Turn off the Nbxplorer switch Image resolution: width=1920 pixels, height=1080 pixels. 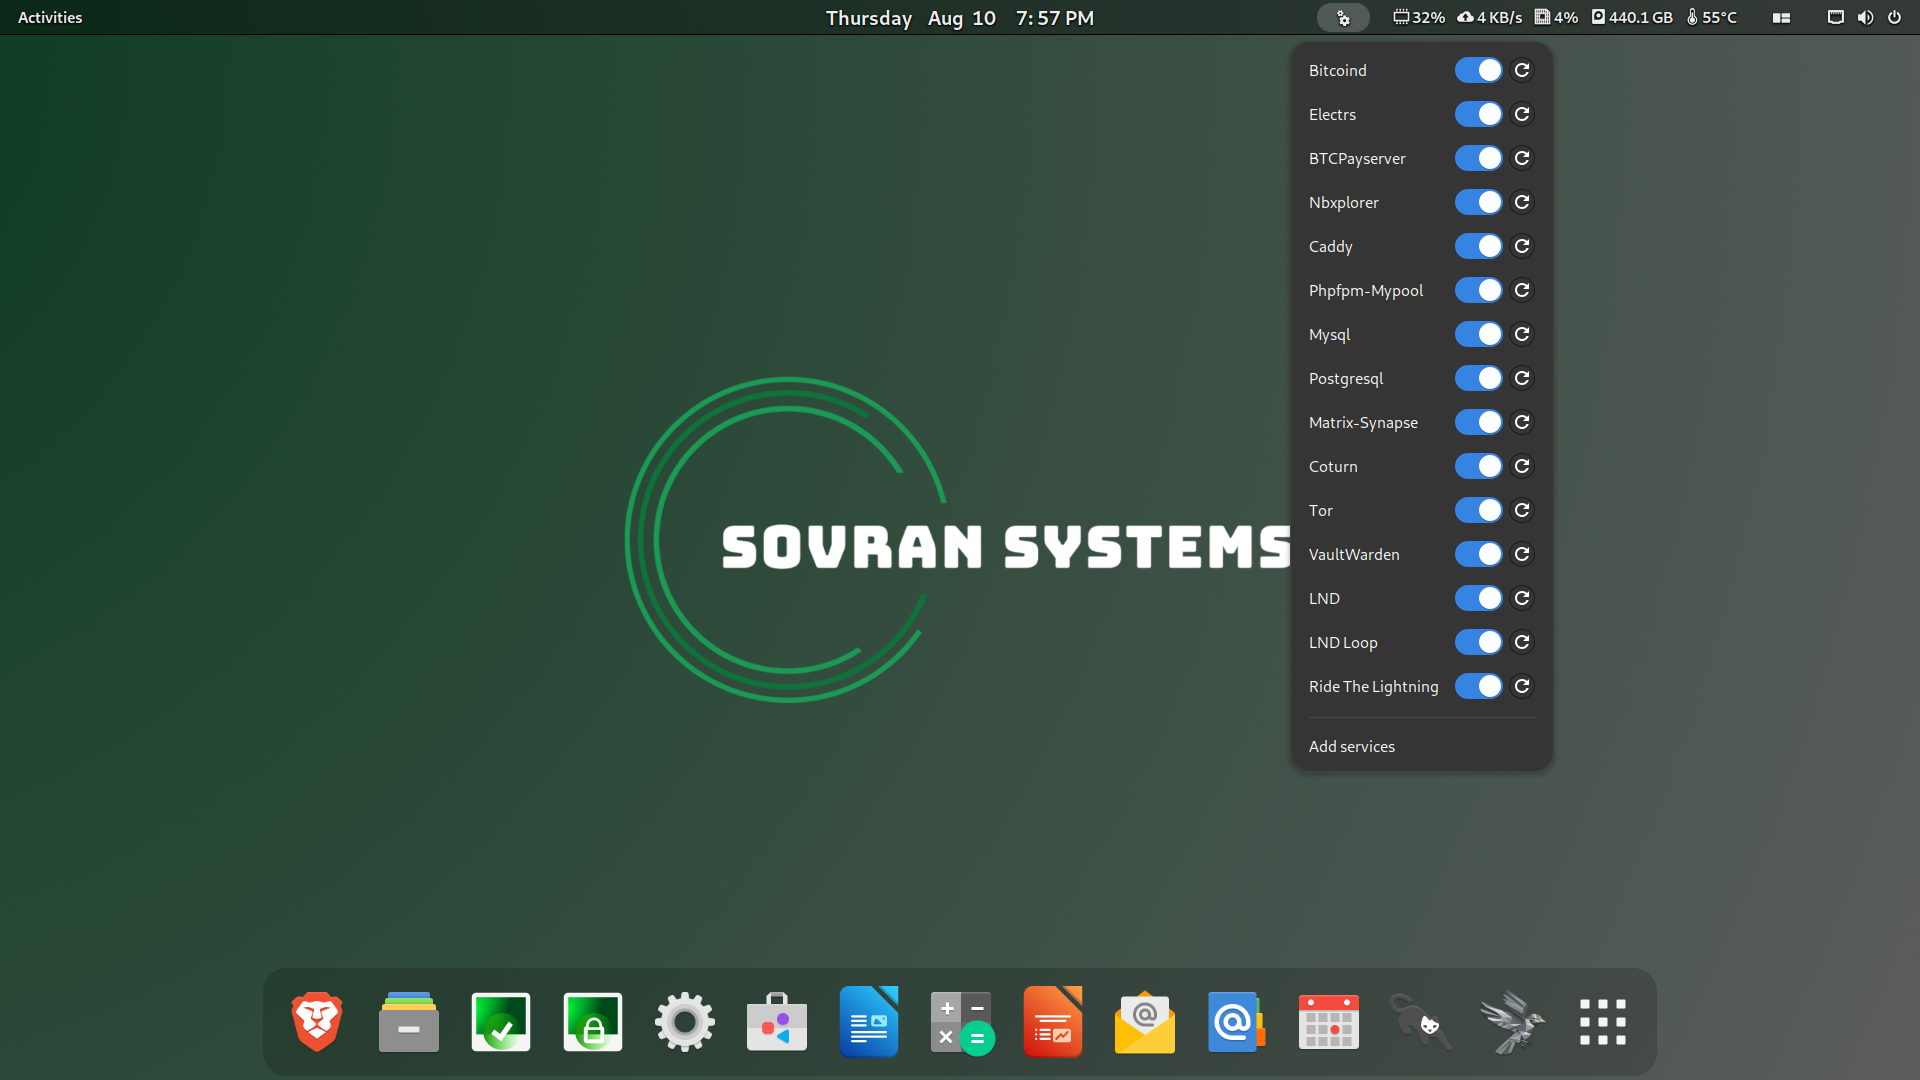(1478, 202)
